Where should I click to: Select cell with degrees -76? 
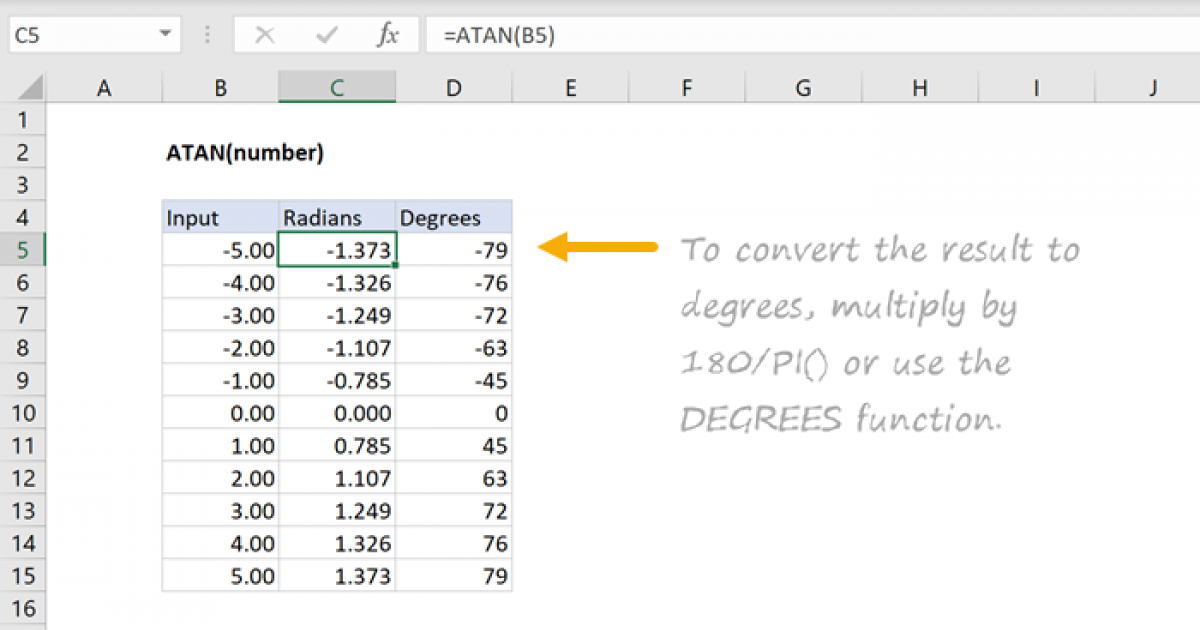point(454,283)
